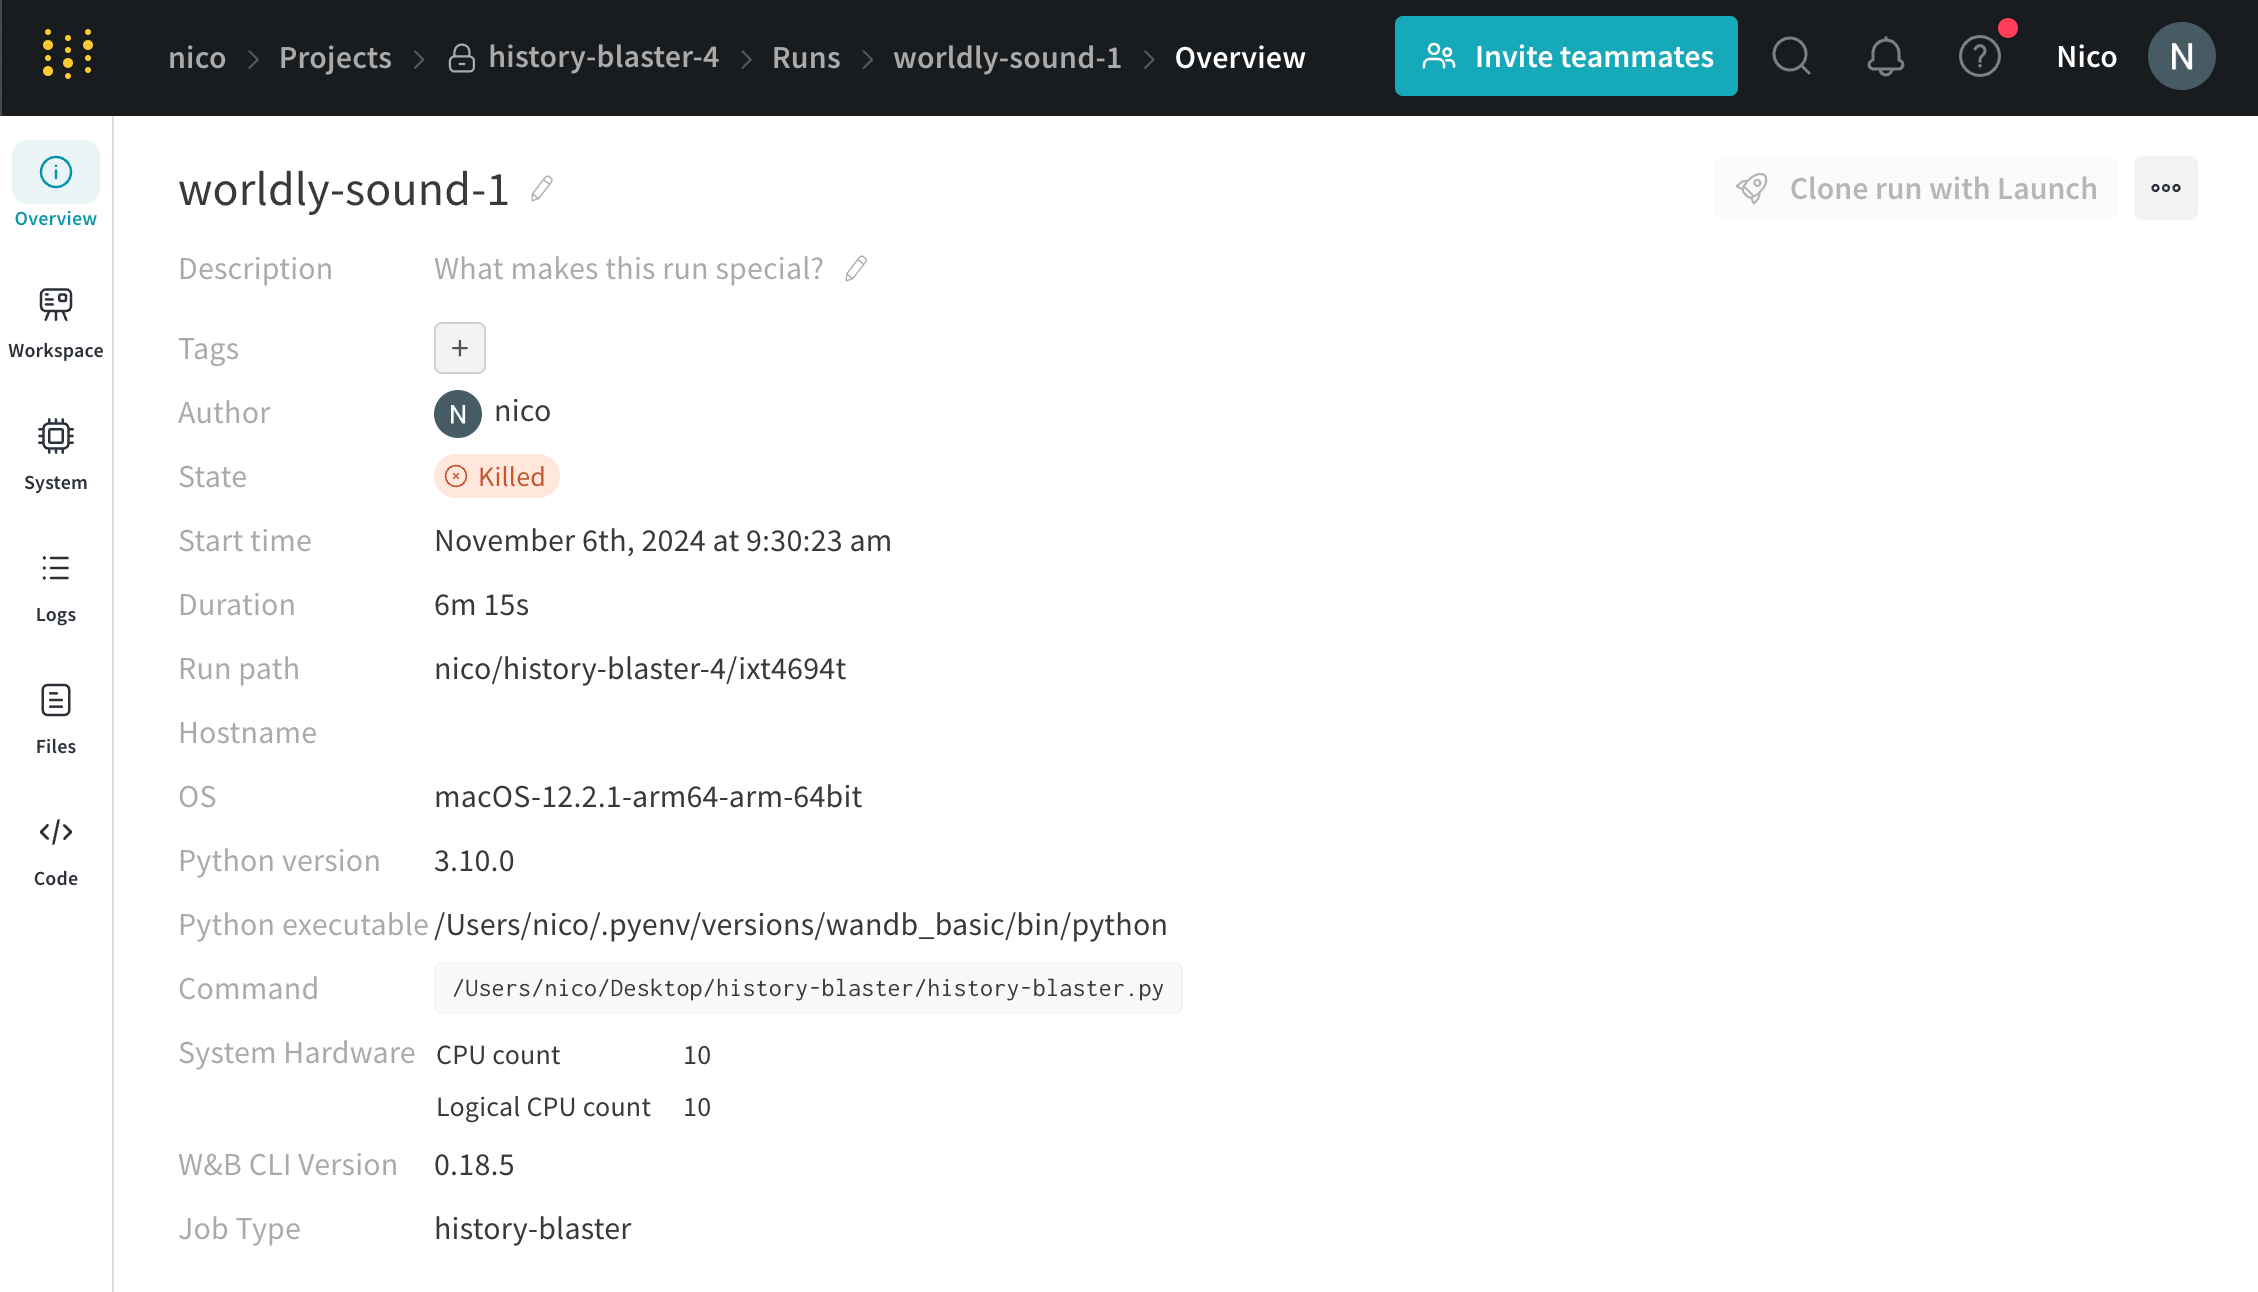This screenshot has width=2258, height=1292.
Task: Select the Overview sidebar tab
Action: click(56, 186)
